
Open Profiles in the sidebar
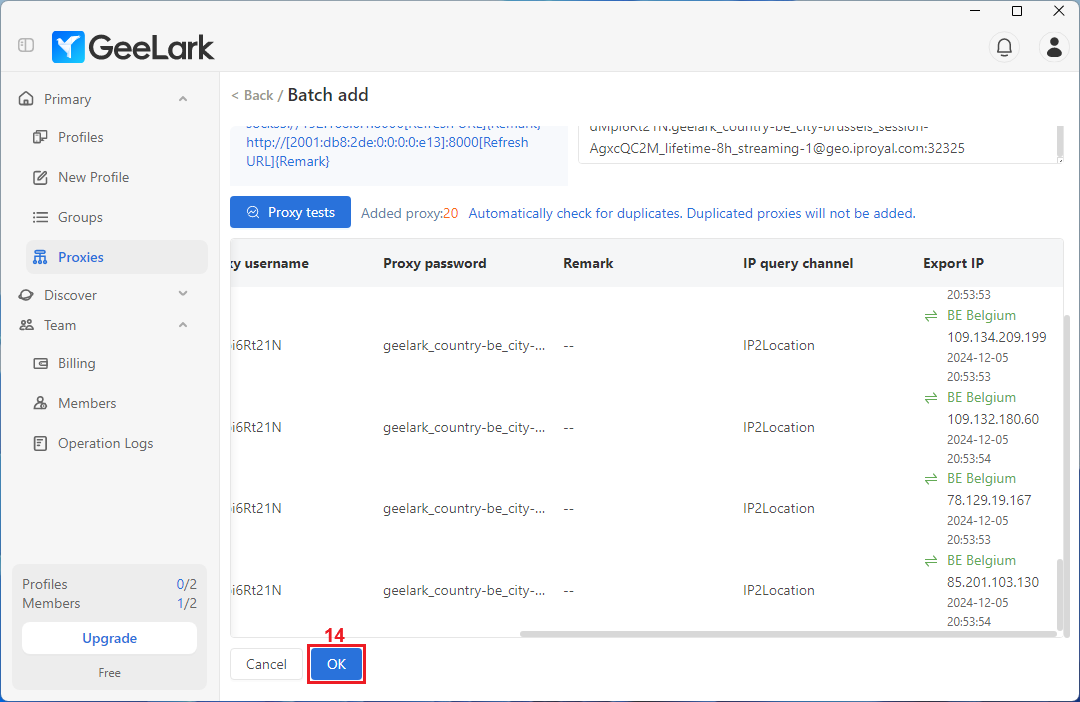click(80, 137)
